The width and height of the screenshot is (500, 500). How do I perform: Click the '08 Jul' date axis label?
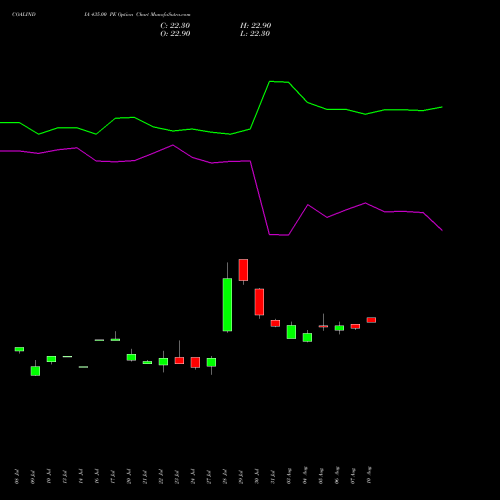[17, 477]
